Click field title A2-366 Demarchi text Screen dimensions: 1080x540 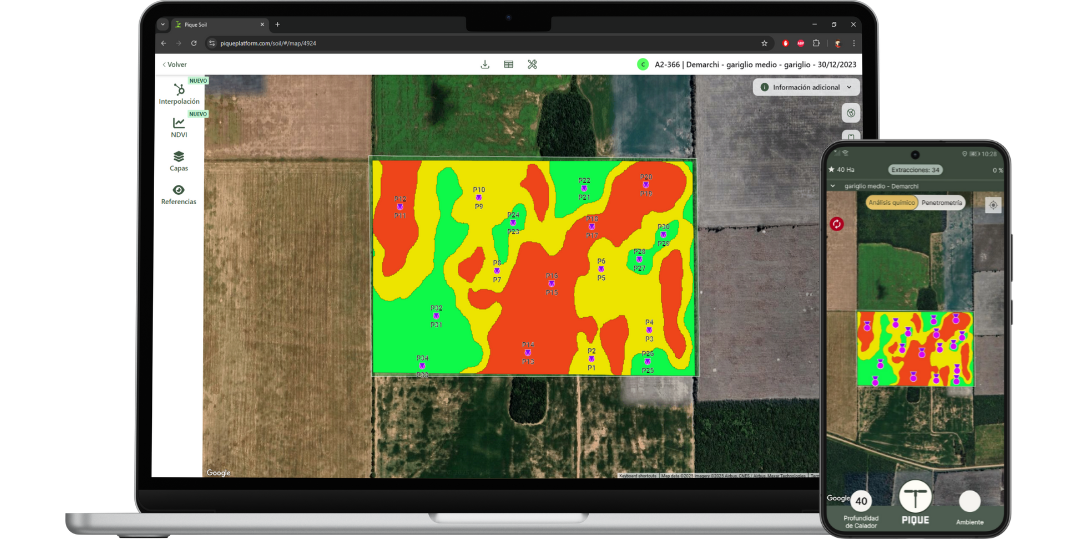point(756,65)
